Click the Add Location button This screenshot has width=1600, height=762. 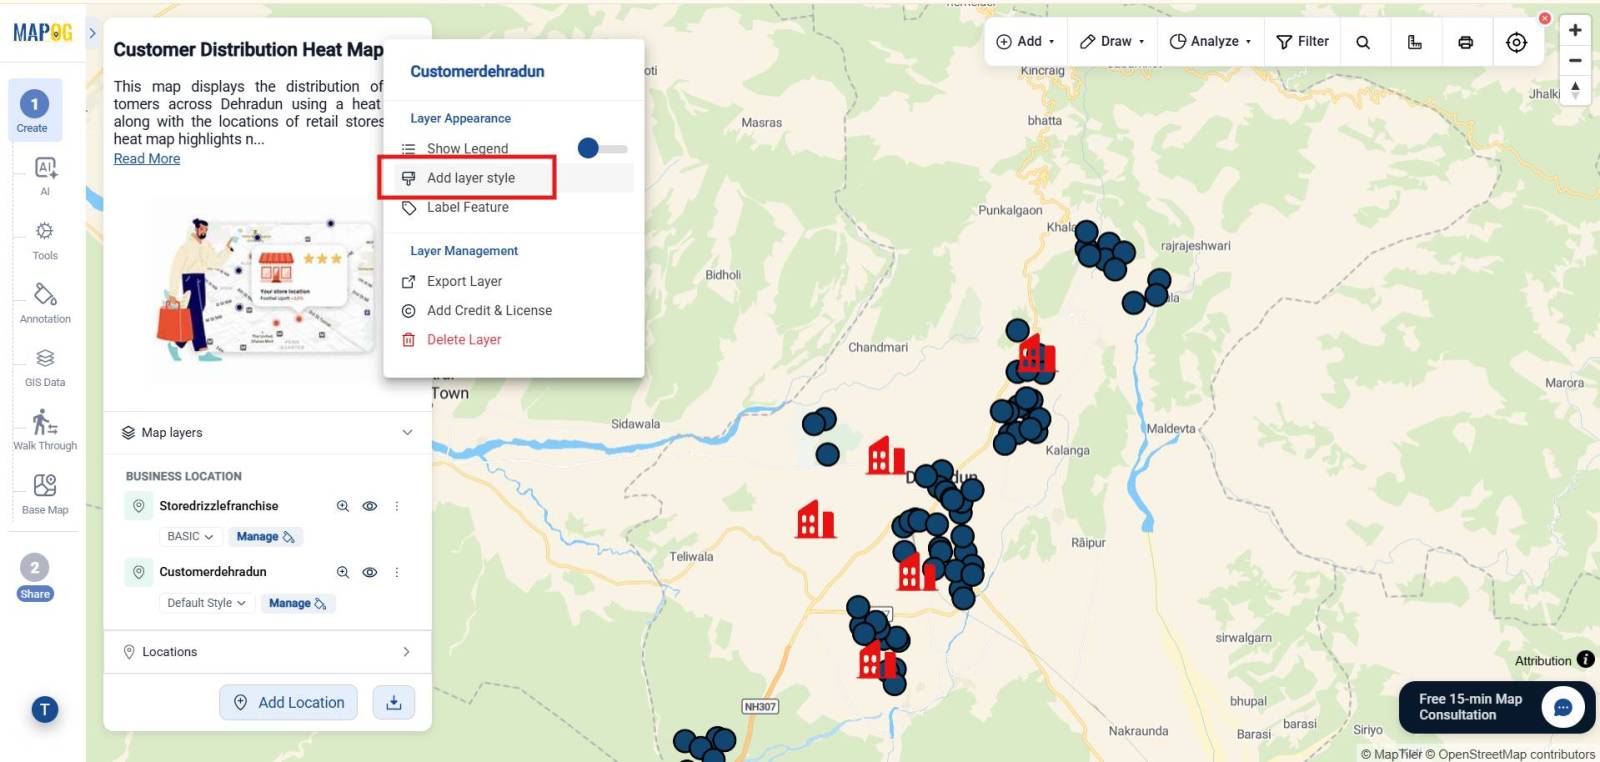(x=290, y=702)
